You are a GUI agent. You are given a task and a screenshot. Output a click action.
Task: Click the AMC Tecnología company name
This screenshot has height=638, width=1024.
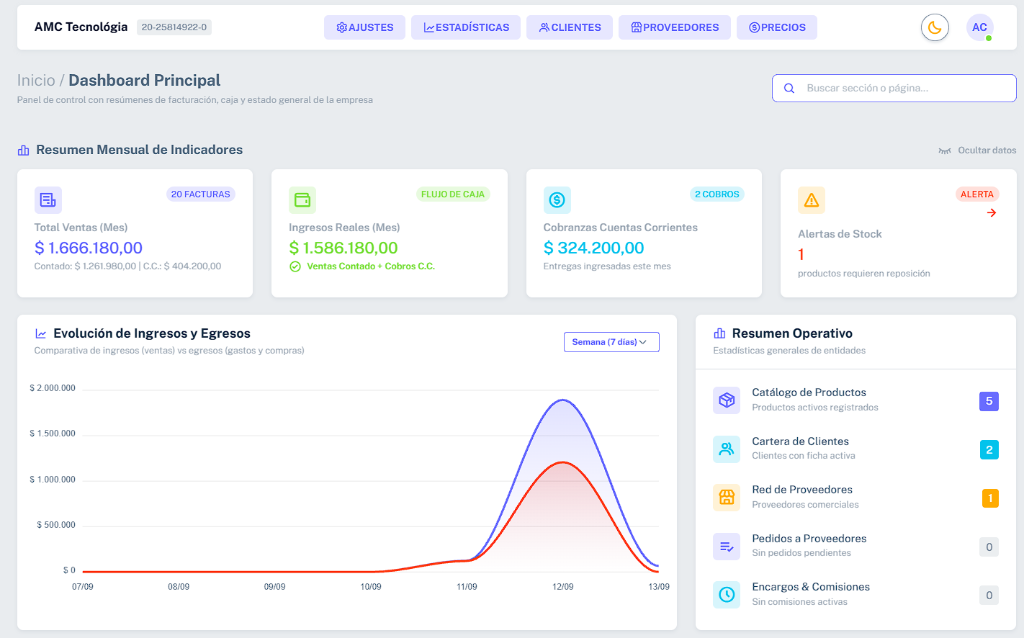[x=81, y=27]
